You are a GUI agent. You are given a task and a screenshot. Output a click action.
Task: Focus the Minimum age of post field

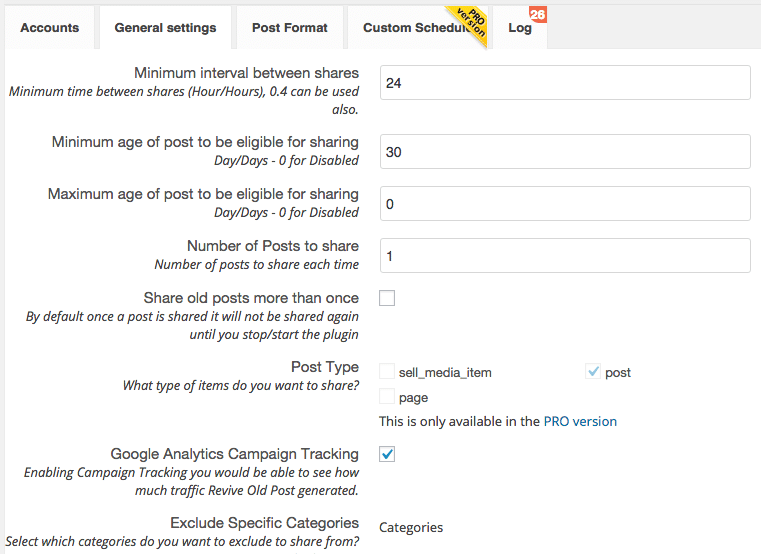tap(565, 152)
